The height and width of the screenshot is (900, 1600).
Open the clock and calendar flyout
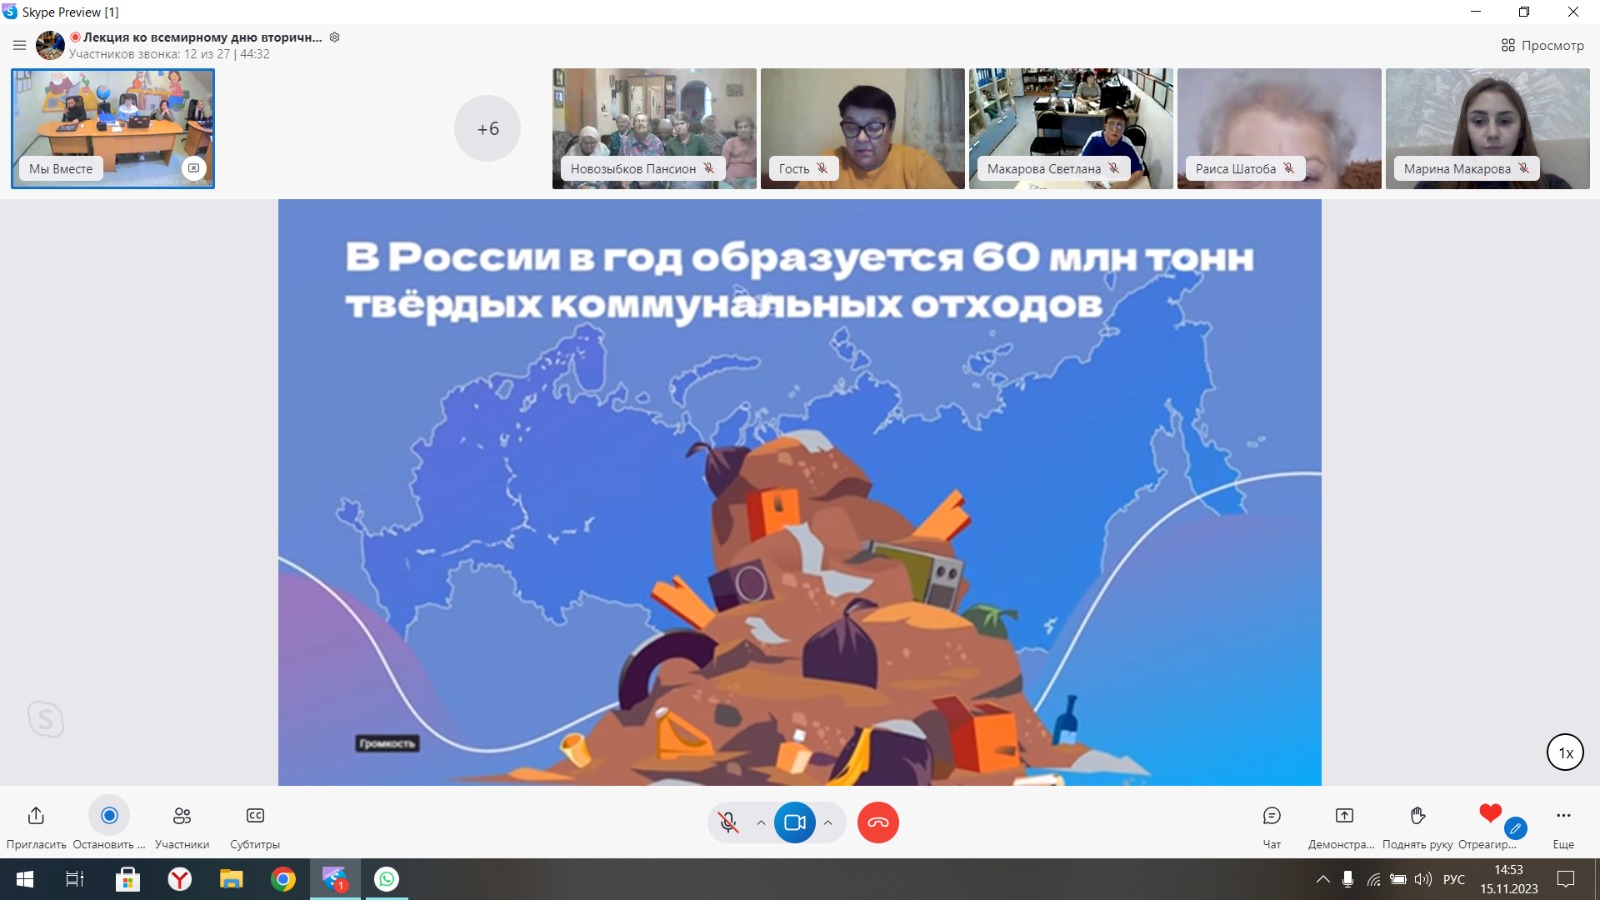tap(1509, 879)
